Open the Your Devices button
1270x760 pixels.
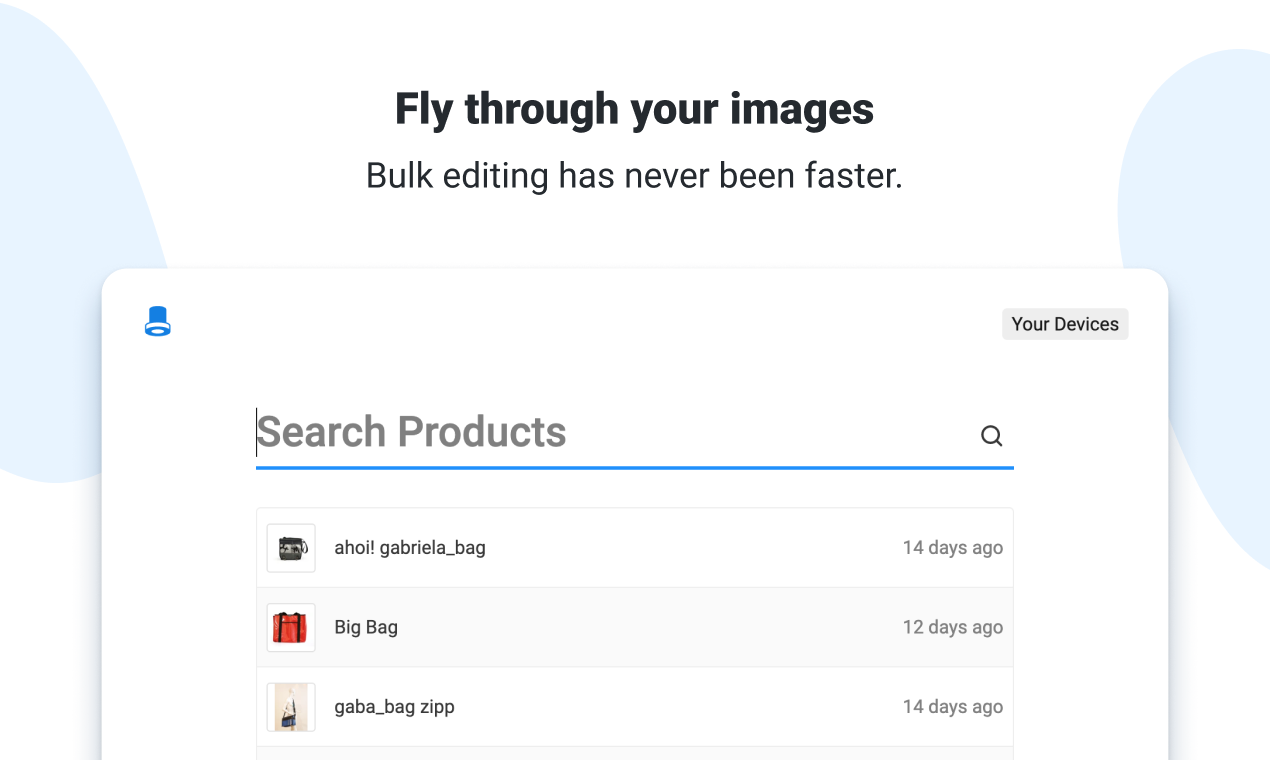pyautogui.click(x=1065, y=324)
